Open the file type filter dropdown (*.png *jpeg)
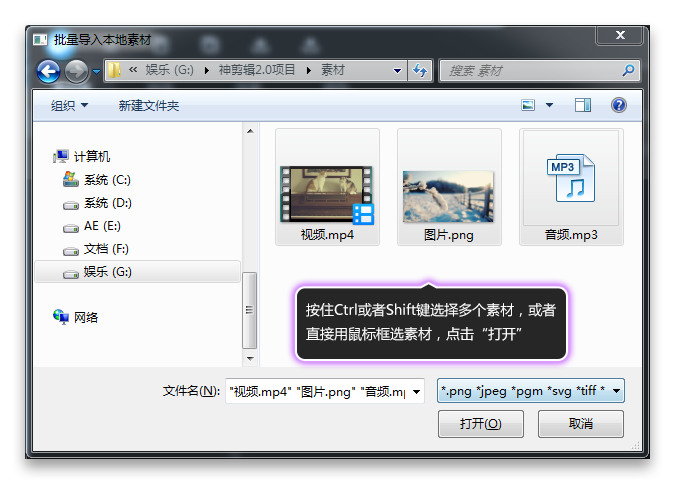 pyautogui.click(x=530, y=391)
